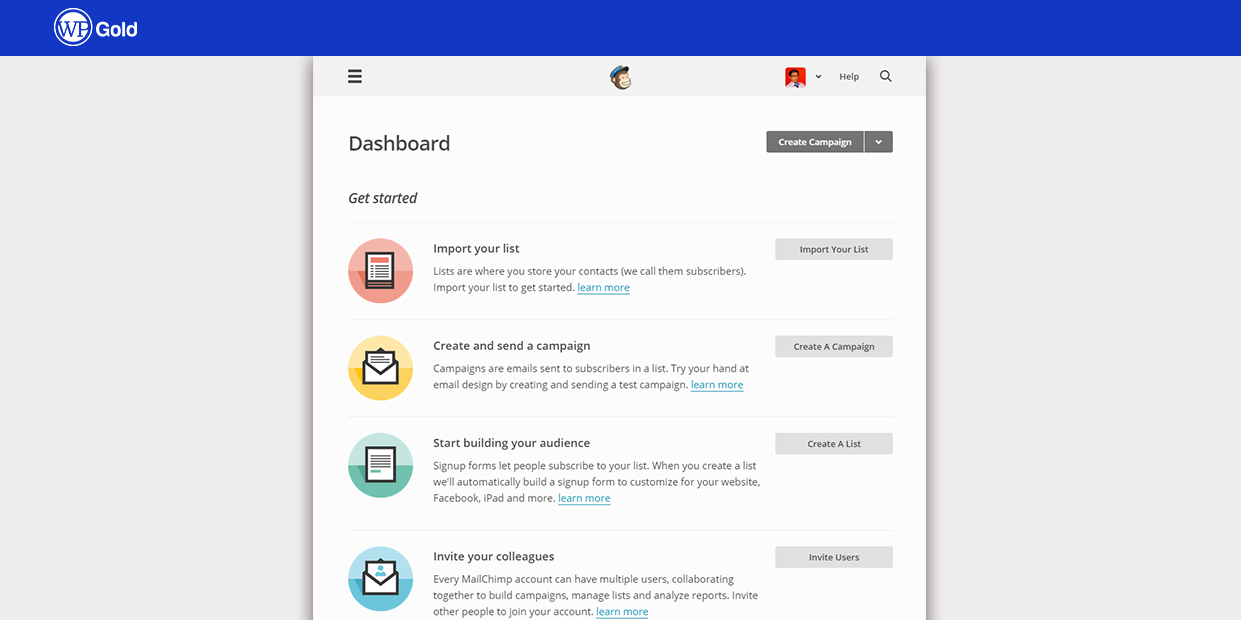Click the red Import your list icon
Image resolution: width=1241 pixels, height=620 pixels.
pos(380,270)
